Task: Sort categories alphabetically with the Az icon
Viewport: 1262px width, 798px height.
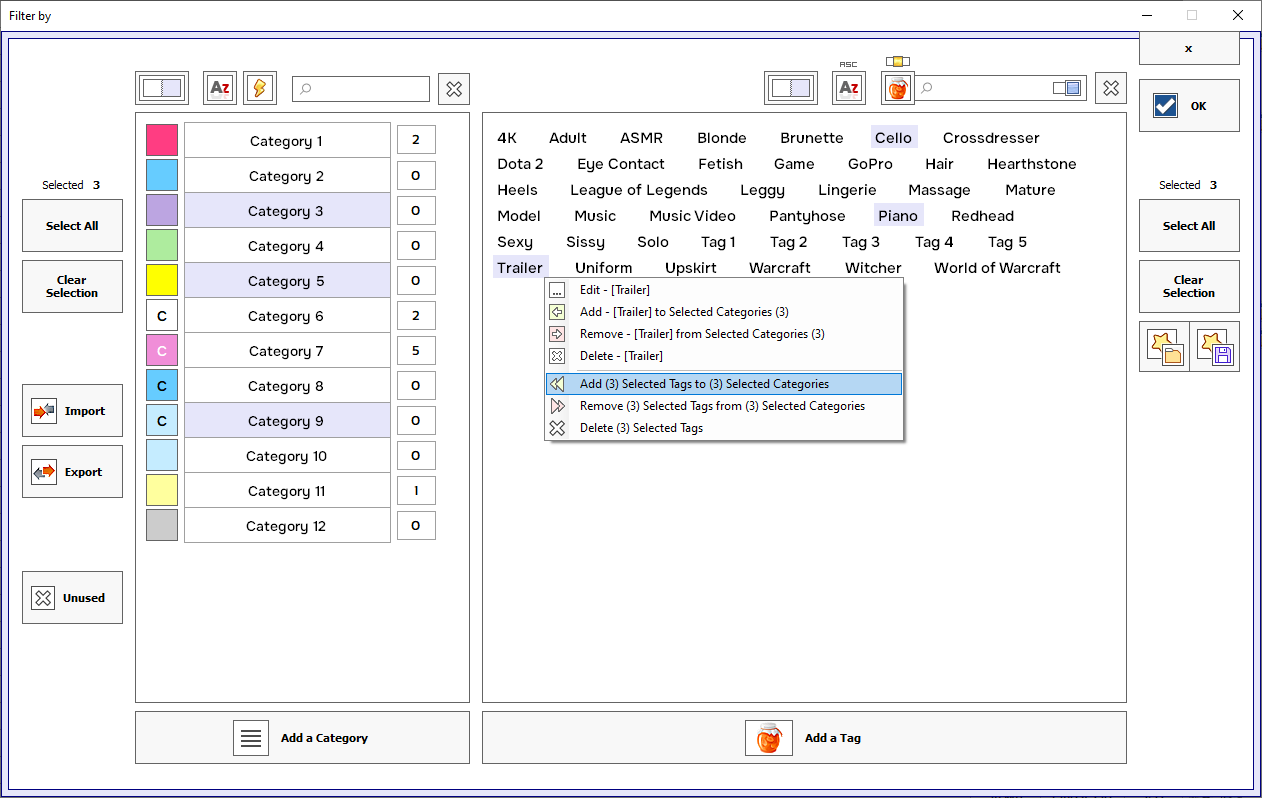Action: [x=220, y=88]
